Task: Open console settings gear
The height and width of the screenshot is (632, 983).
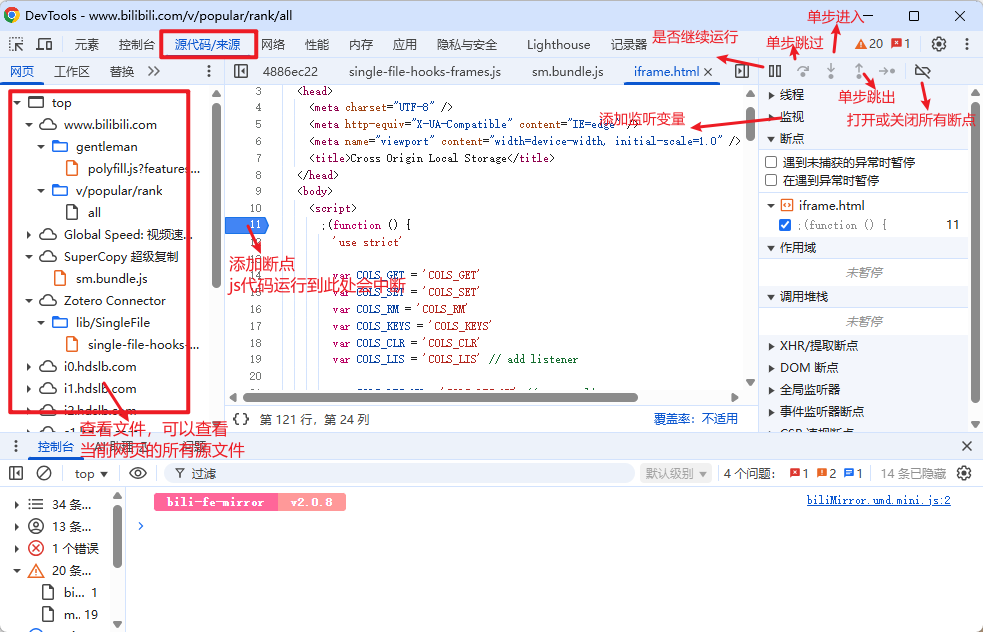Action: 964,473
